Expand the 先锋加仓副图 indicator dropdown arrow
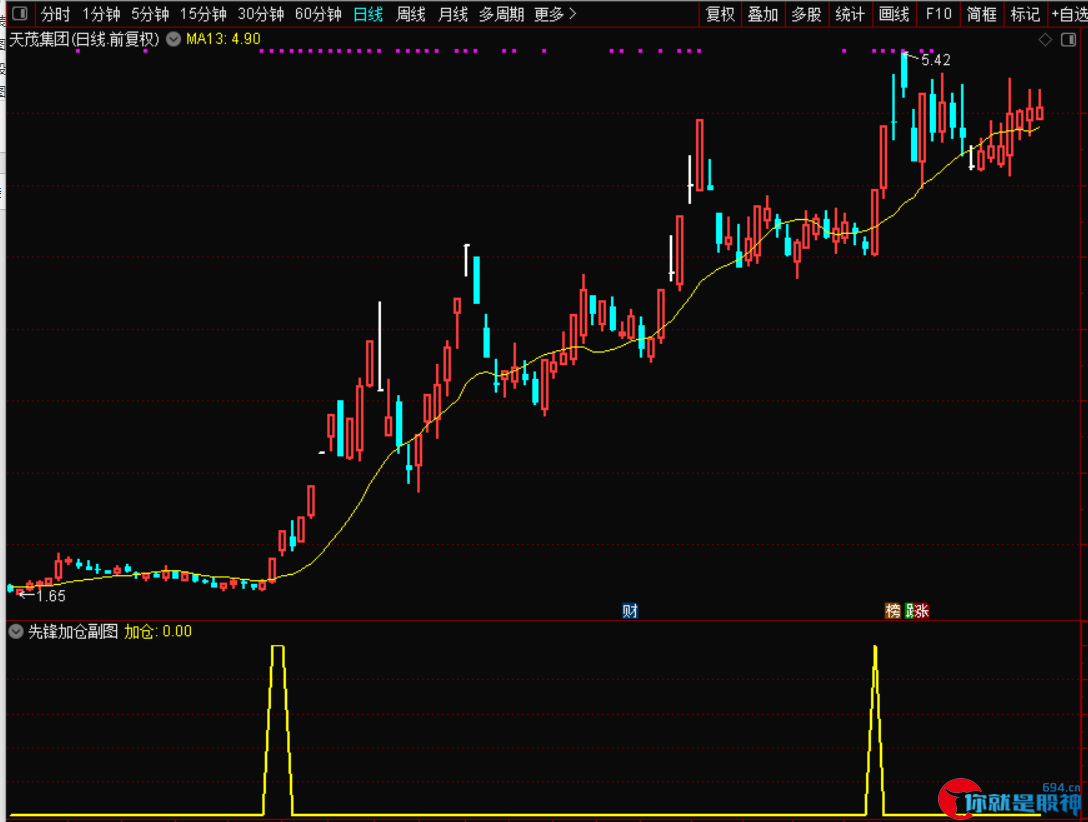The height and width of the screenshot is (822, 1088). click(x=16, y=631)
